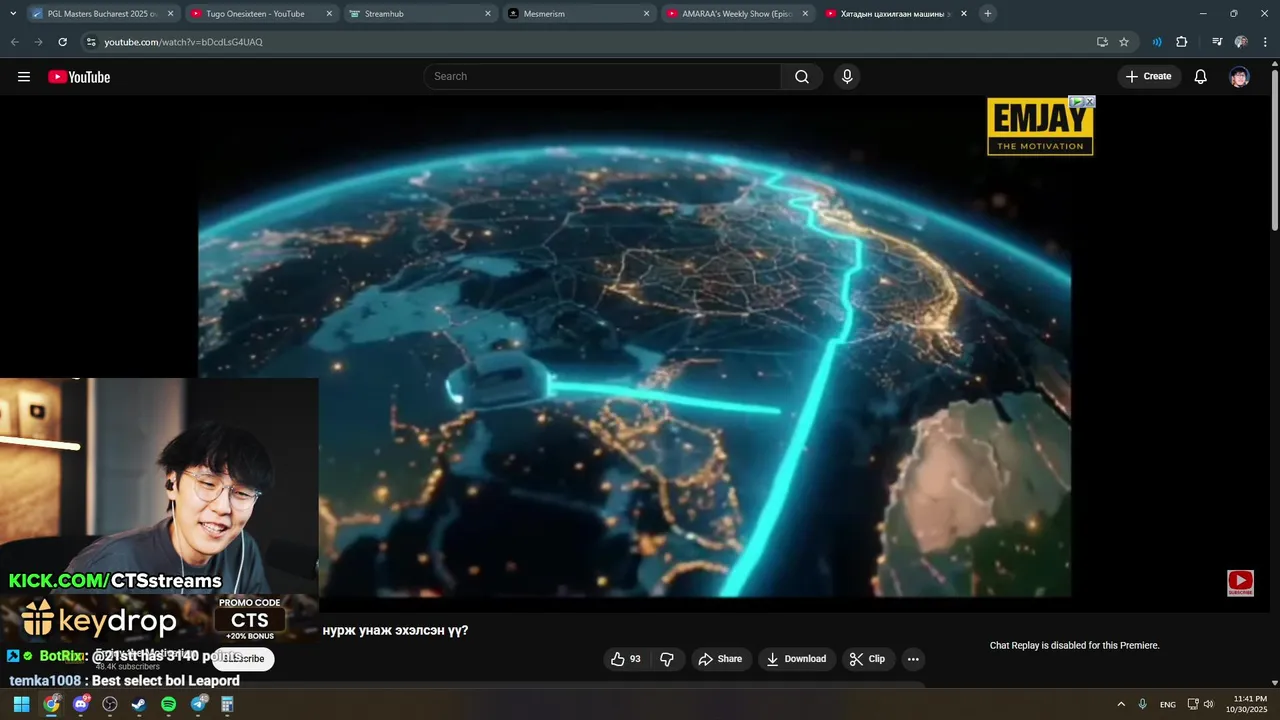This screenshot has width=1280, height=720.
Task: Open the browser extensions puzzle icon
Action: click(x=1182, y=42)
